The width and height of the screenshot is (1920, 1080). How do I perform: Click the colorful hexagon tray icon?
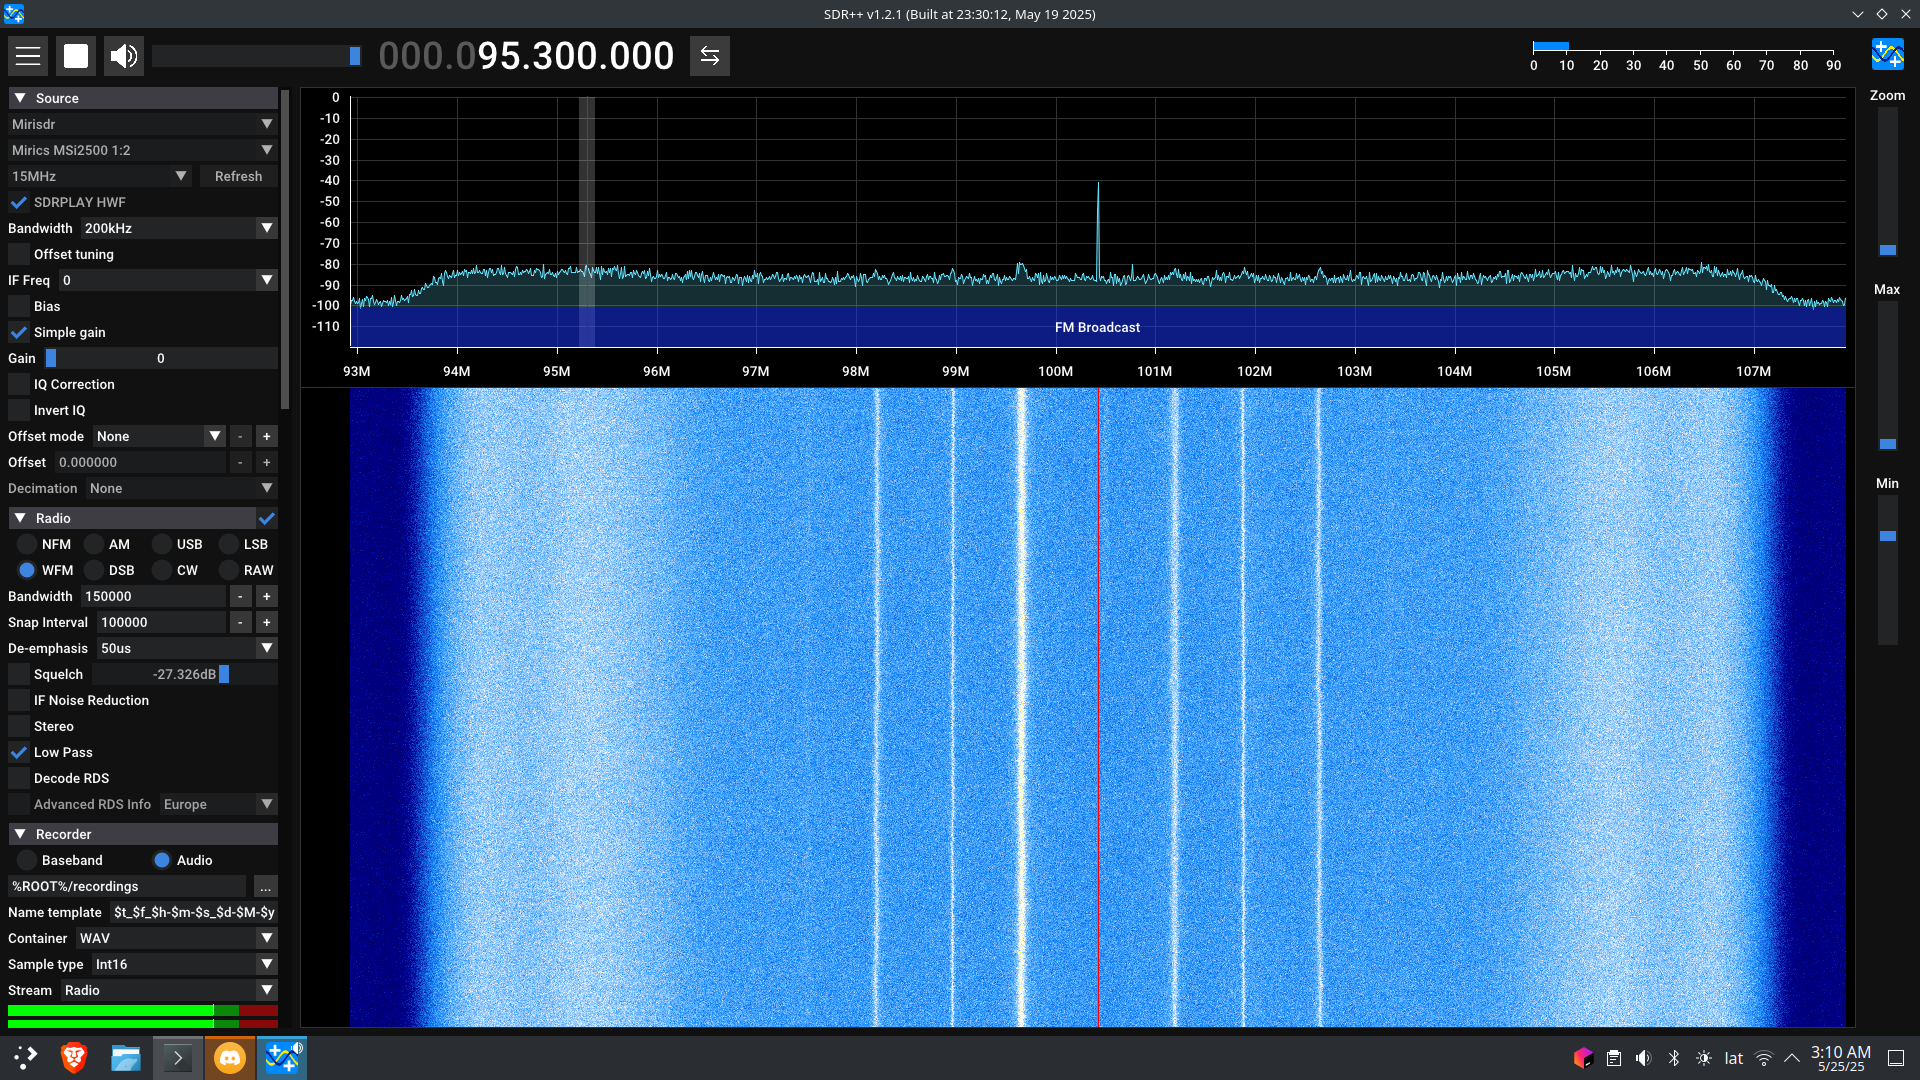(x=1583, y=1058)
